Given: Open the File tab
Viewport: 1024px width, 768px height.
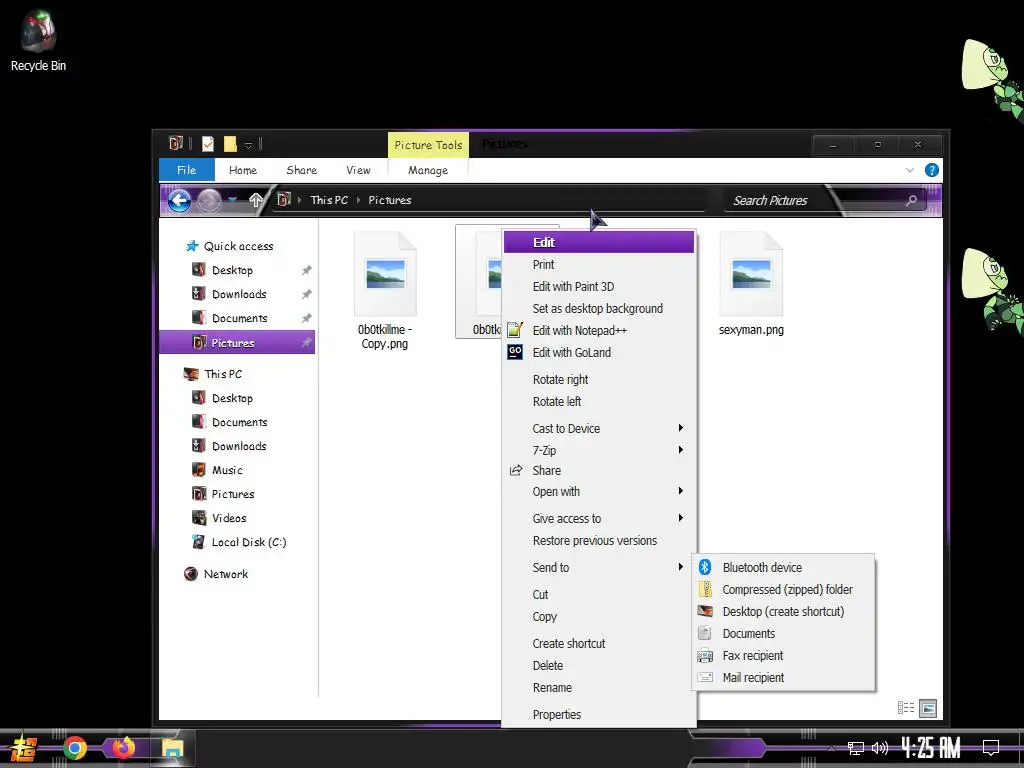Looking at the screenshot, I should click(x=187, y=170).
